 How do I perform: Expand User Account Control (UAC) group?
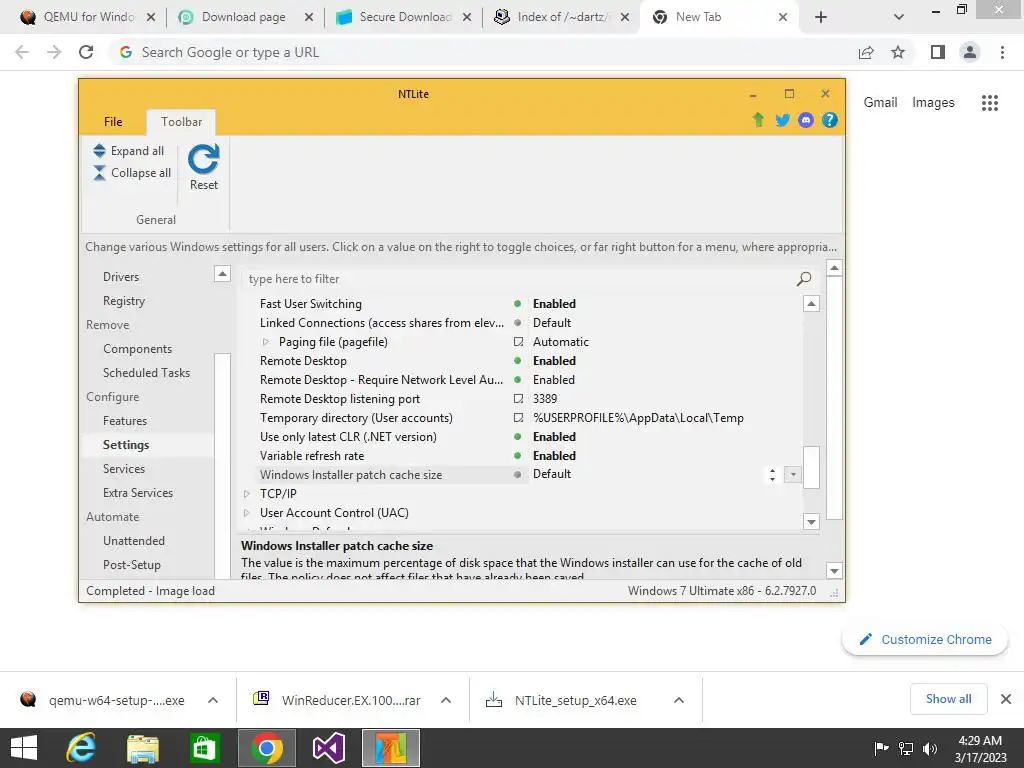(247, 513)
